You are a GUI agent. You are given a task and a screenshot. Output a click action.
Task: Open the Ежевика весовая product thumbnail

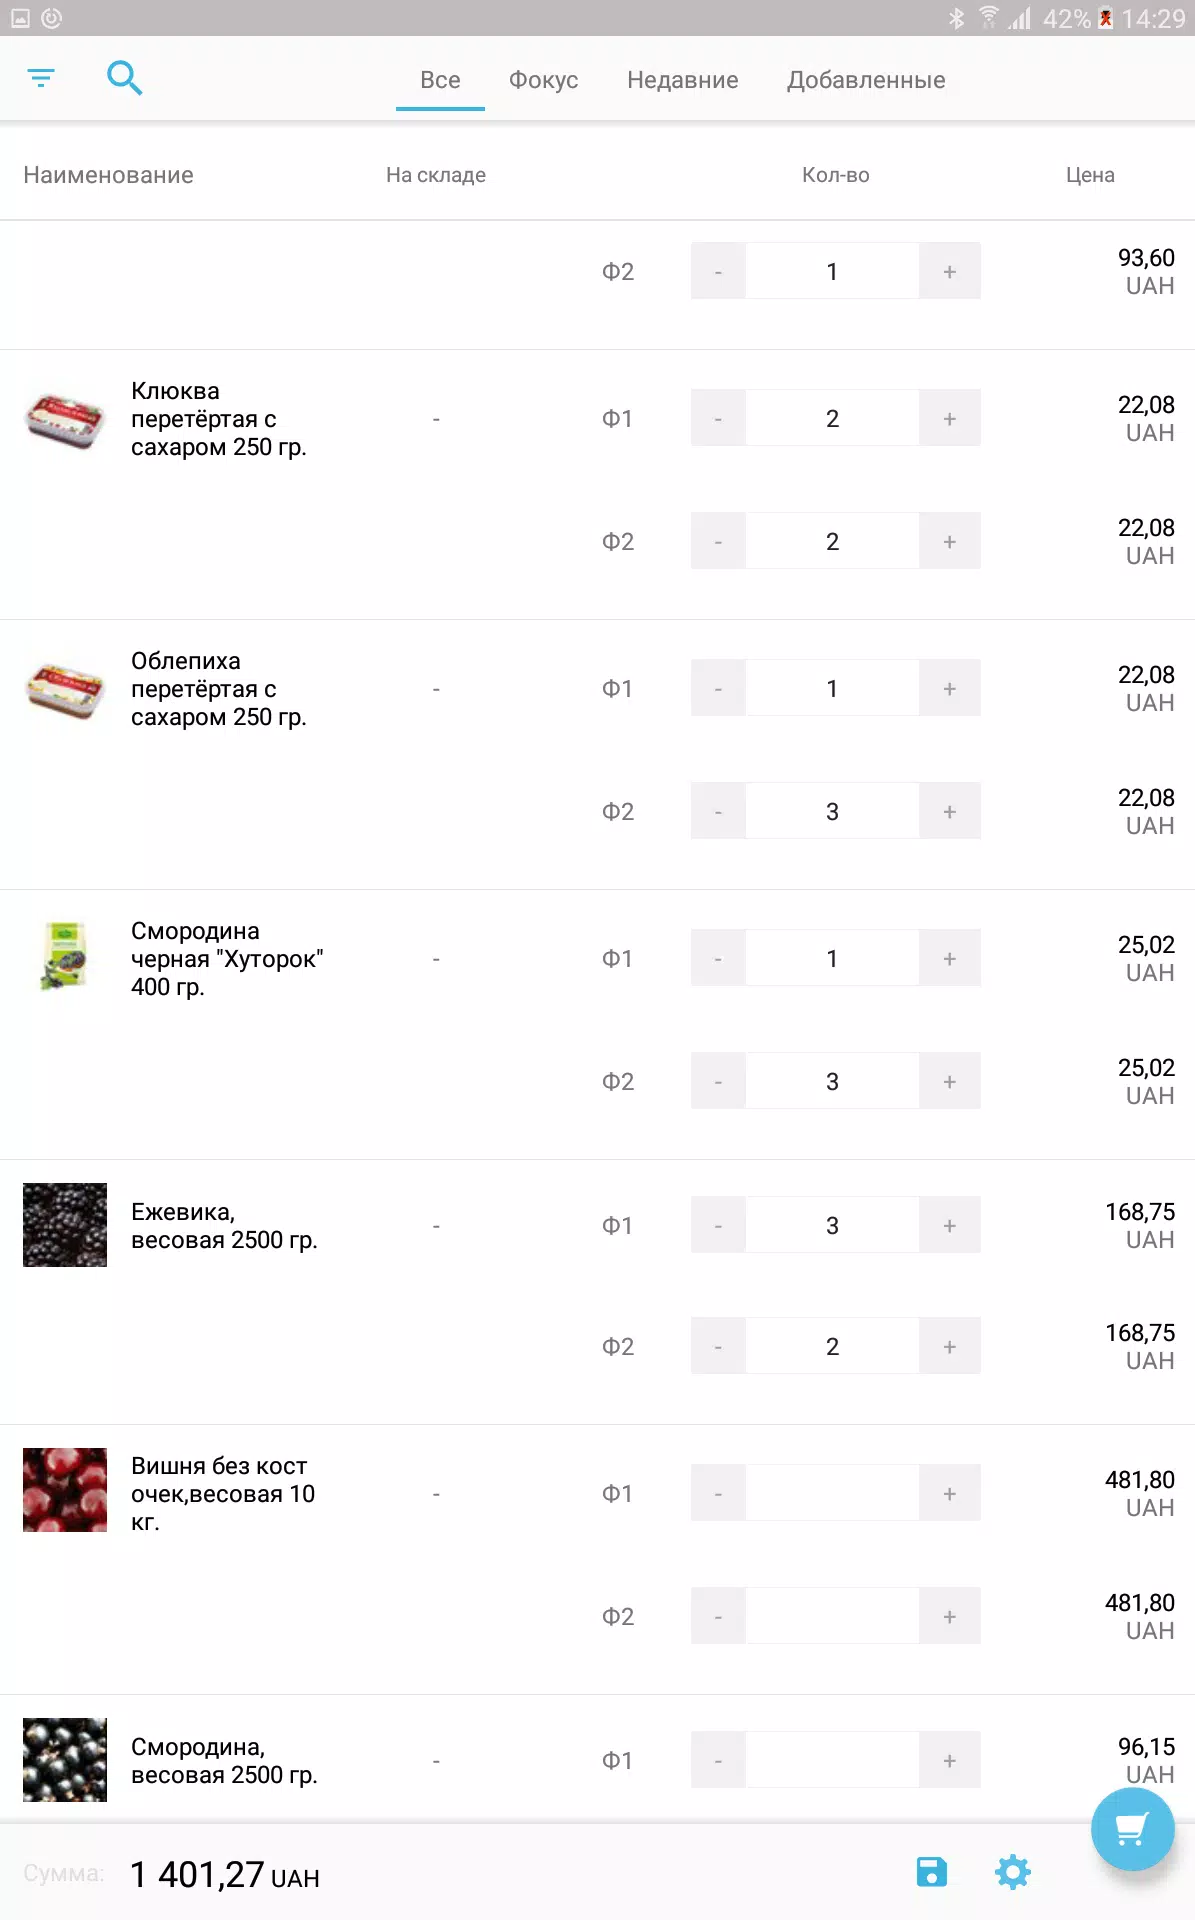65,1225
